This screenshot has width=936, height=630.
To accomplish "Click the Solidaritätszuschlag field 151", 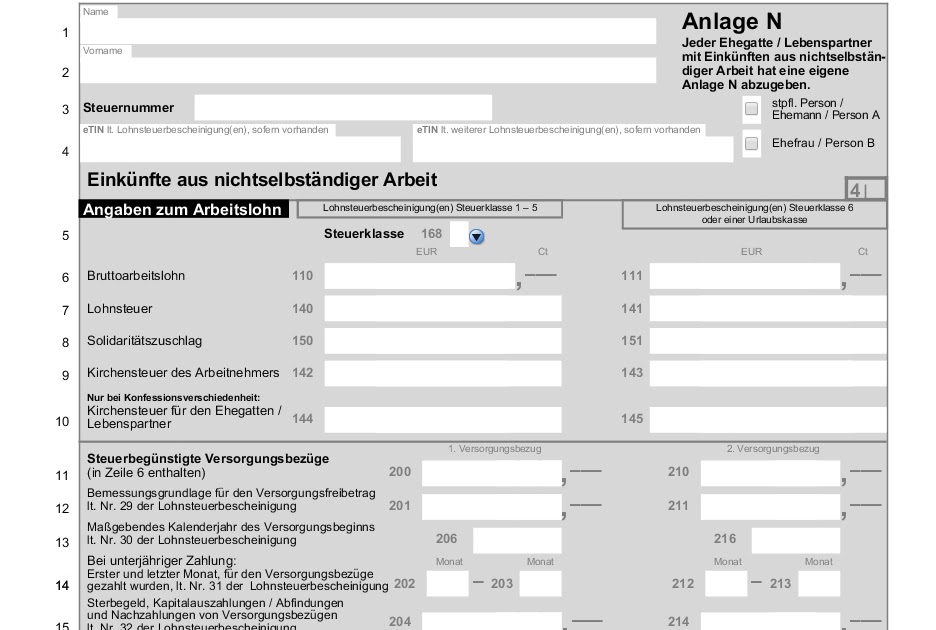I will pyautogui.click(x=768, y=341).
